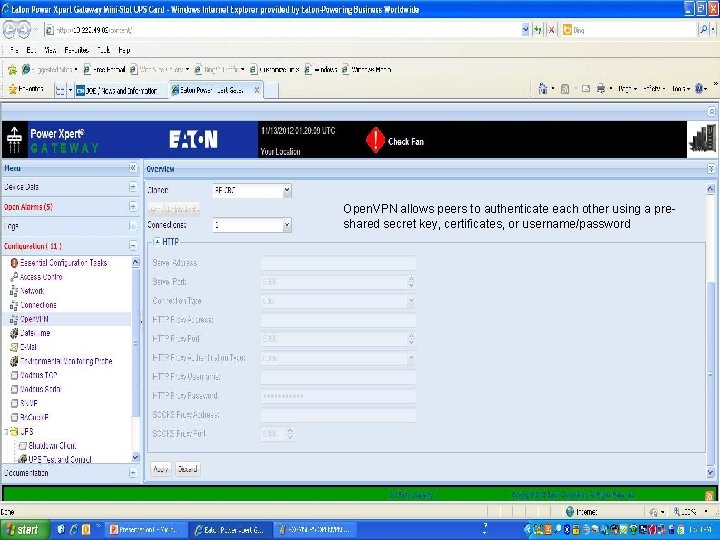
Task: Click the SOCKS Proxy Port stepper
Action: (290, 433)
